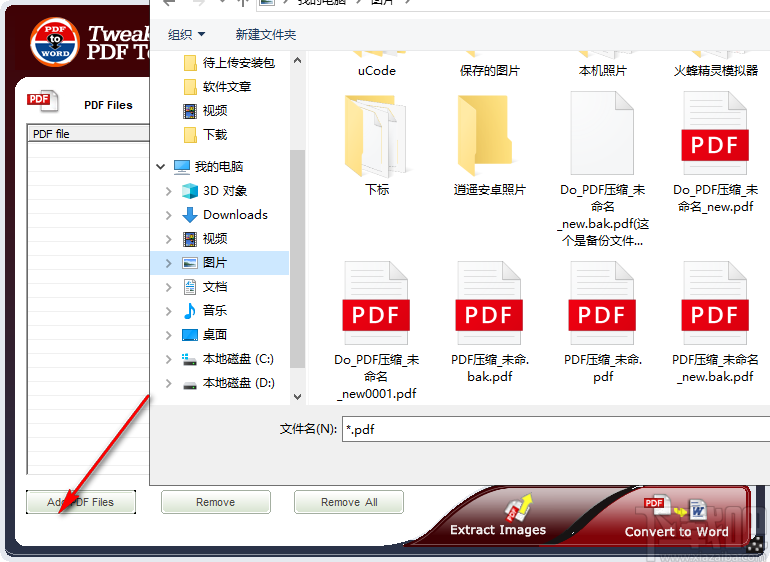Select the Downloads tree item
This screenshot has height=562, width=770.
[225, 215]
